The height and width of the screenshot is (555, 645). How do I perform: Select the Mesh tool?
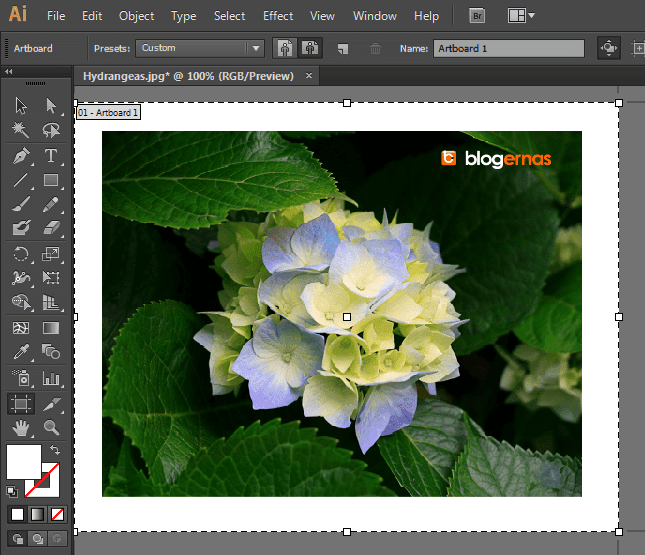(21, 328)
